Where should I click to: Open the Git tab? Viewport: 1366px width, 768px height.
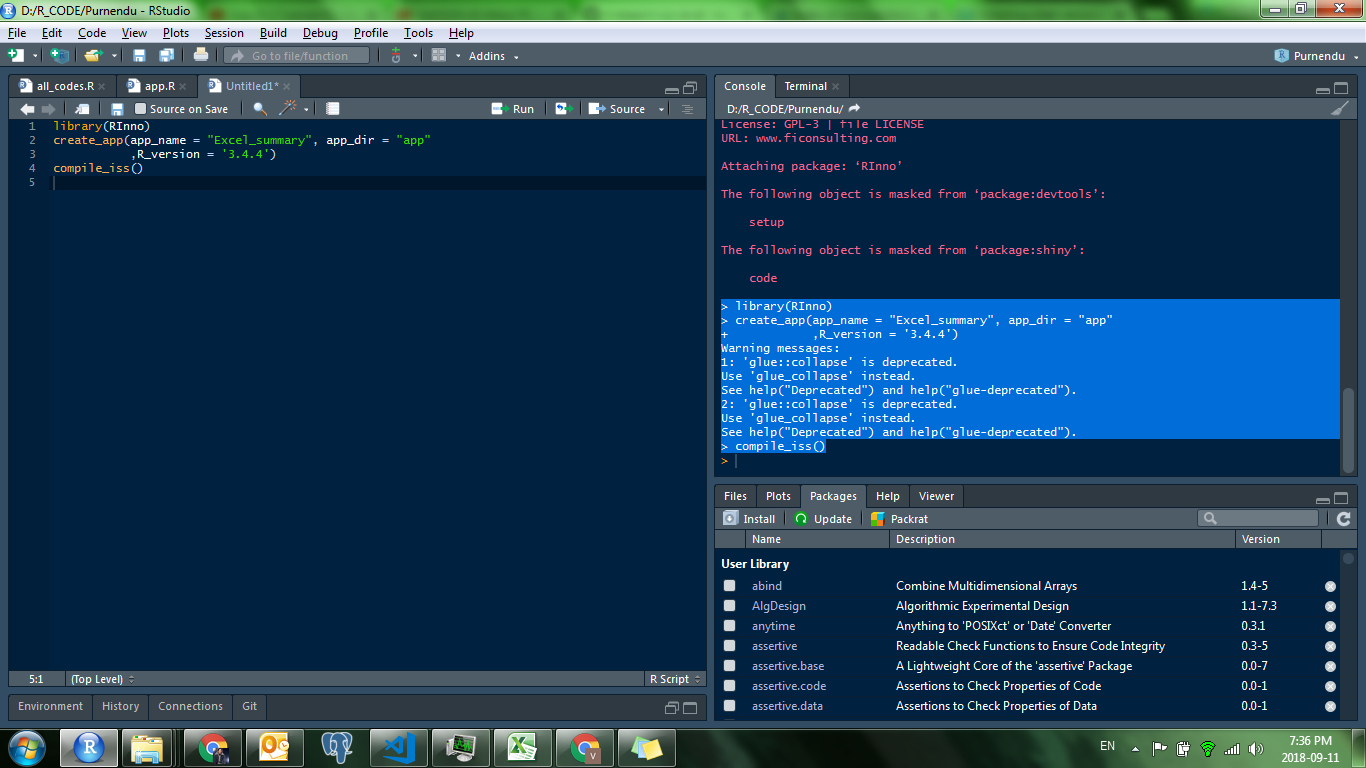click(x=249, y=706)
